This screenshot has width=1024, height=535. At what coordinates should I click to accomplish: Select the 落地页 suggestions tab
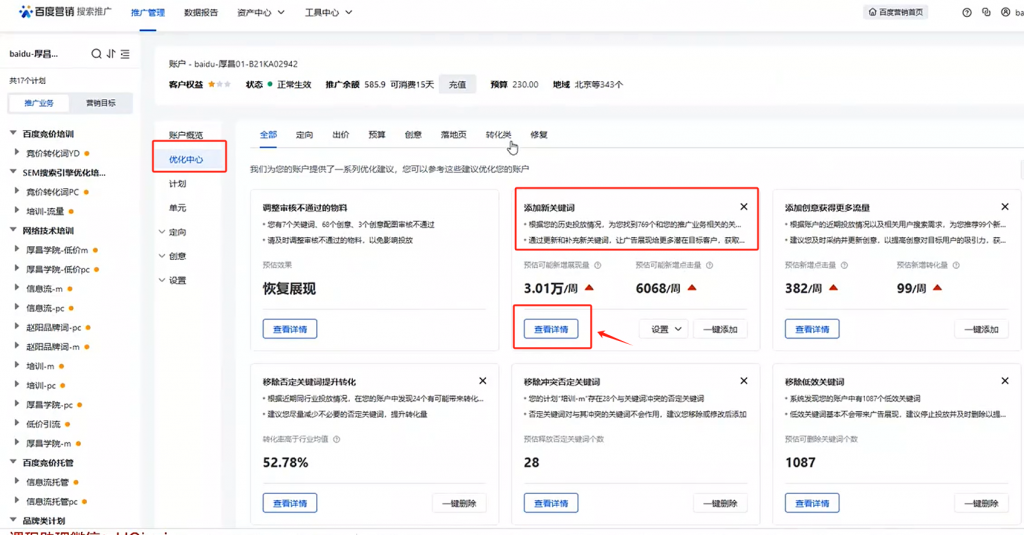pos(453,135)
